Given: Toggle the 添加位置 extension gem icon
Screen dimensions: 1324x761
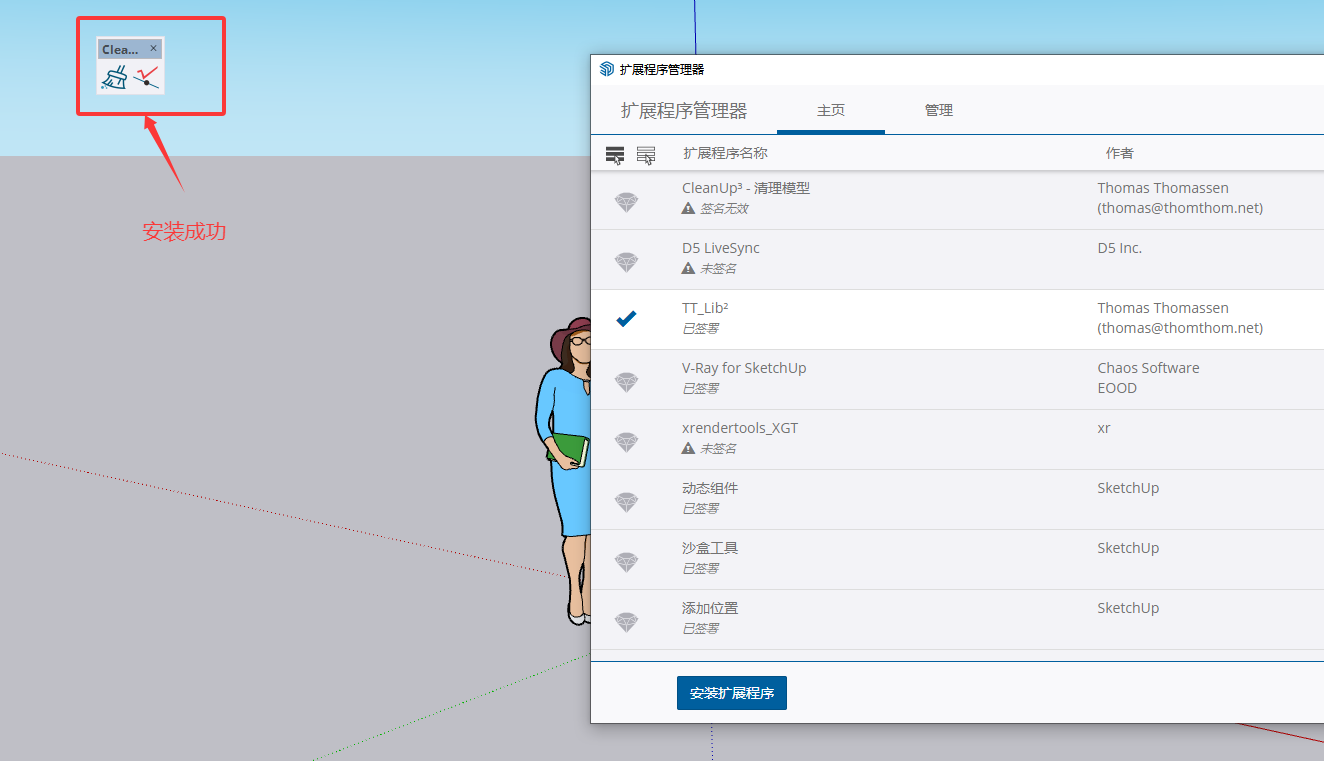Looking at the screenshot, I should click(626, 622).
